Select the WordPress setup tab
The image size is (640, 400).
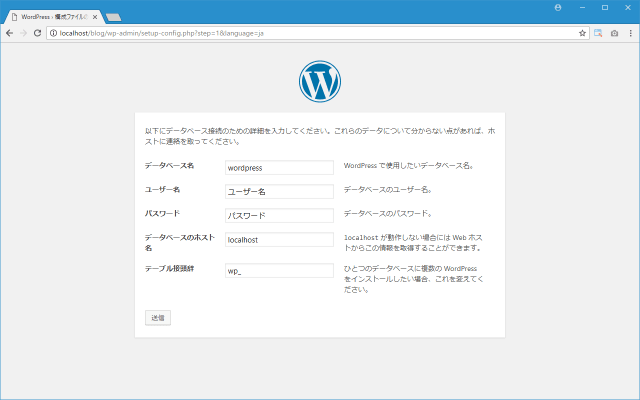pyautogui.click(x=53, y=17)
